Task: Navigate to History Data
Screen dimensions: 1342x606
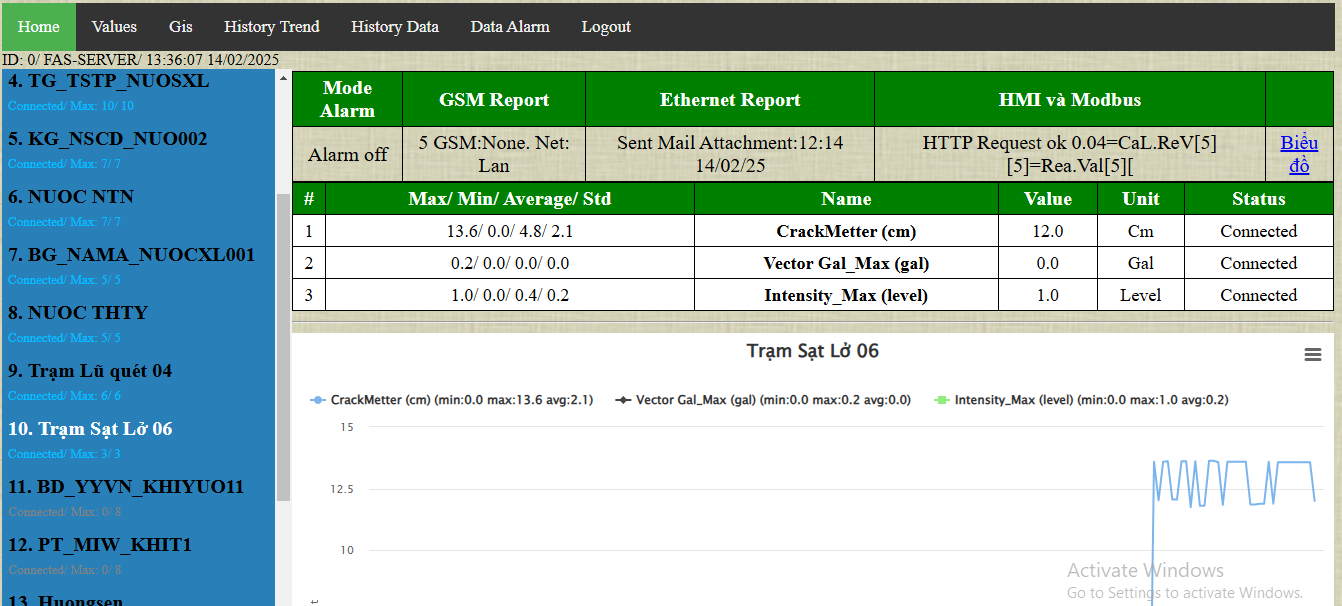Action: [394, 27]
